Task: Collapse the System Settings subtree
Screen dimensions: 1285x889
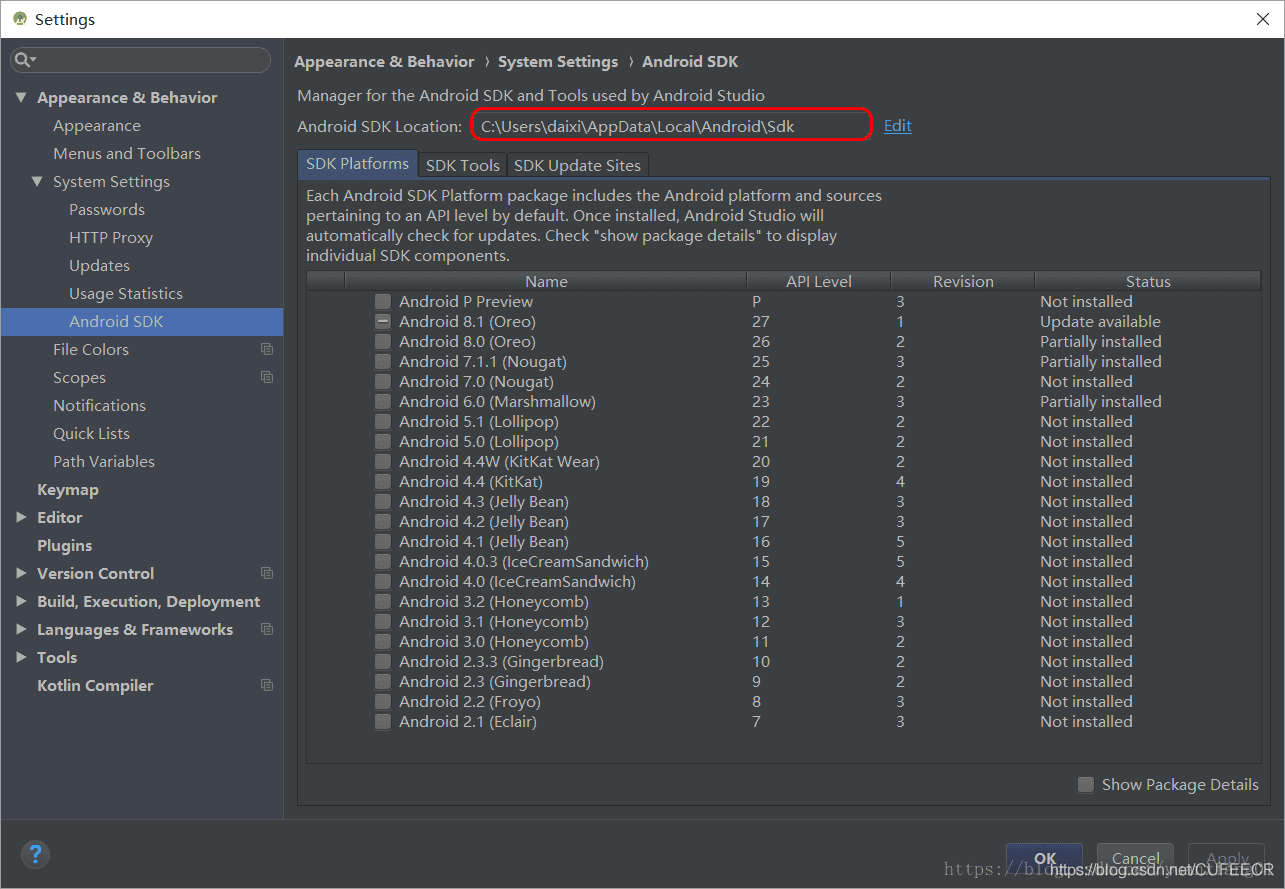Action: pos(37,181)
